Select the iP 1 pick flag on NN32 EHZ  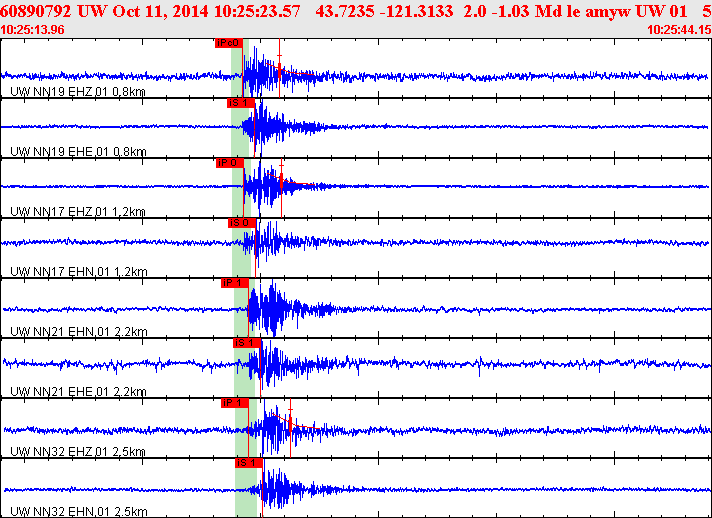[235, 403]
